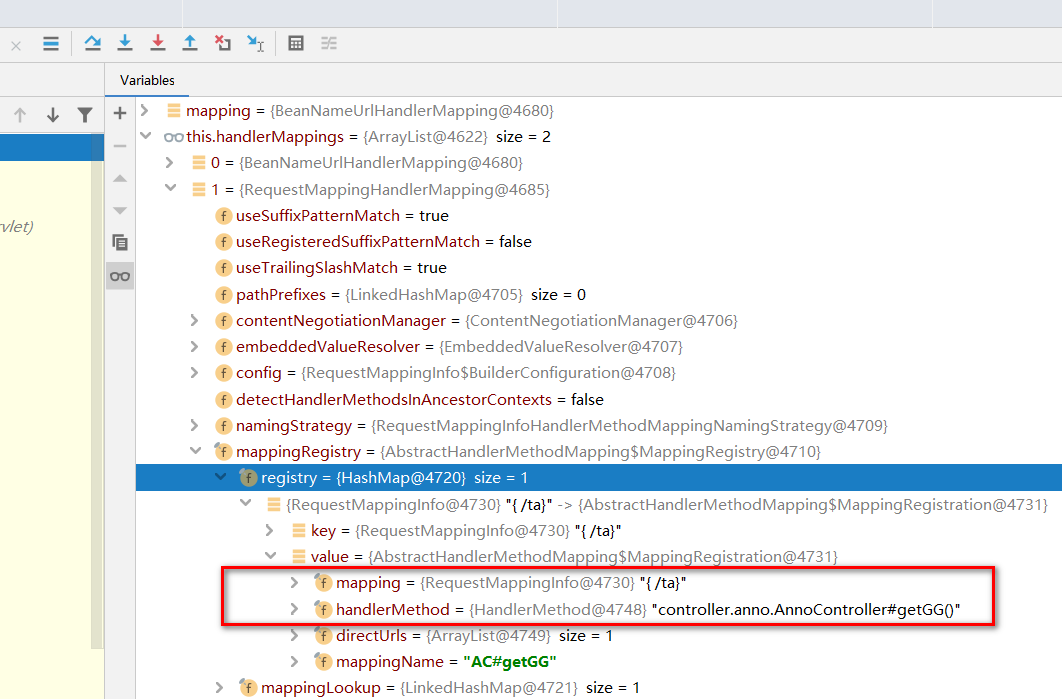Expand the key RequestMappingInfo@4730 node
Viewport: 1062px width, 699px height.
click(x=270, y=530)
